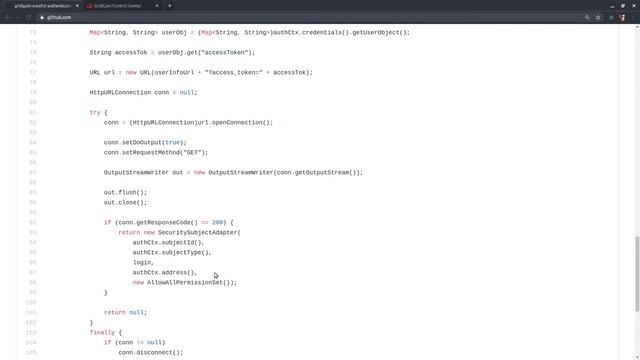Click the lock icon beside github.com
The width and height of the screenshot is (640, 360).
click(42, 18)
